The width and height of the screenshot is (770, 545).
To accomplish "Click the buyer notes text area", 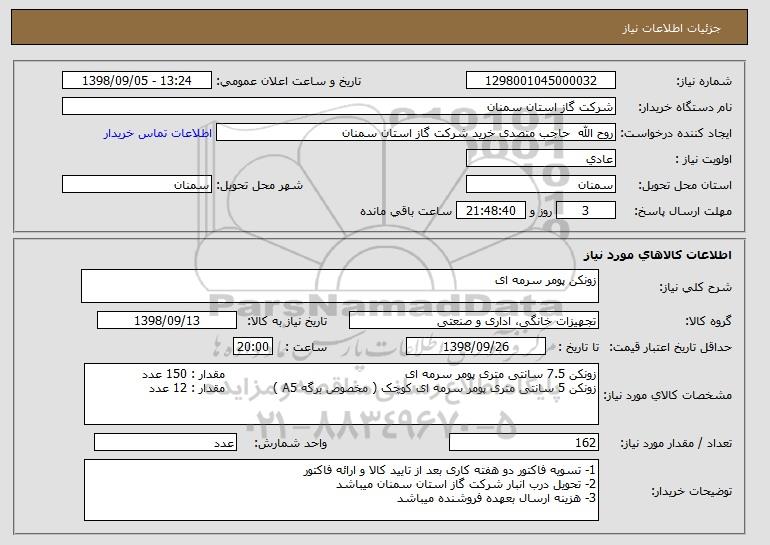I will pyautogui.click(x=341, y=490).
